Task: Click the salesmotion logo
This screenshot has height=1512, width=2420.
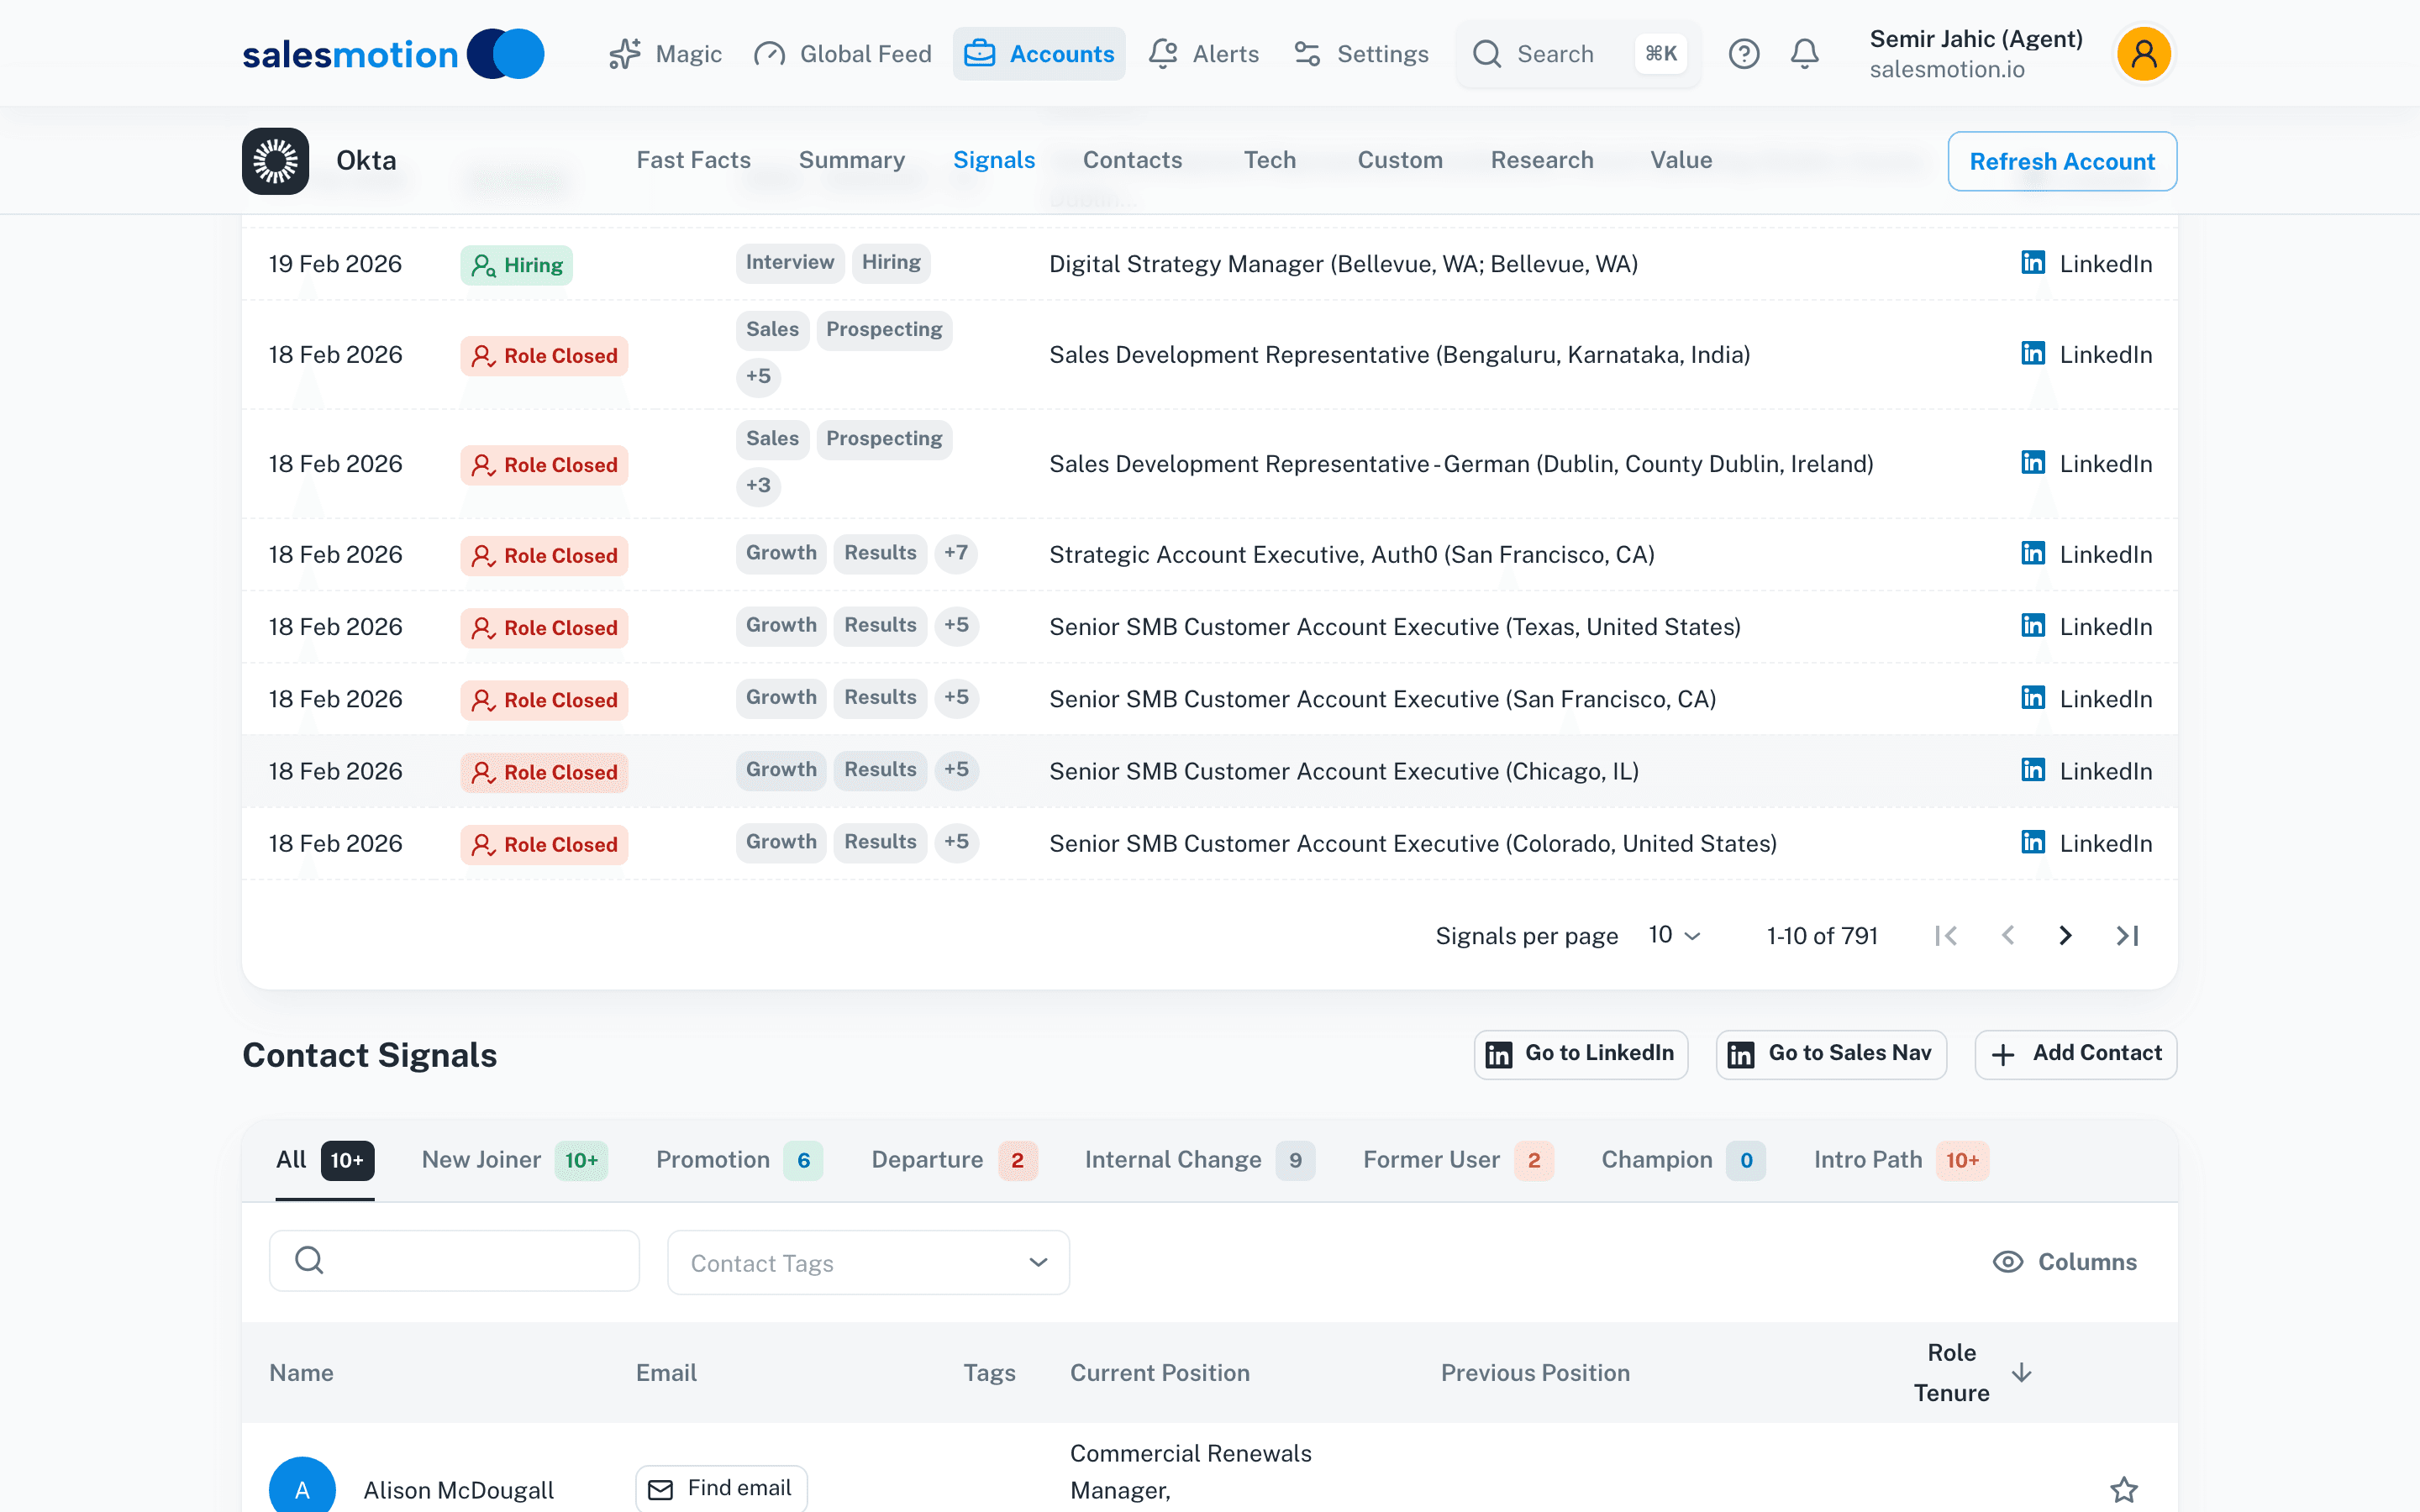Action: [x=393, y=54]
